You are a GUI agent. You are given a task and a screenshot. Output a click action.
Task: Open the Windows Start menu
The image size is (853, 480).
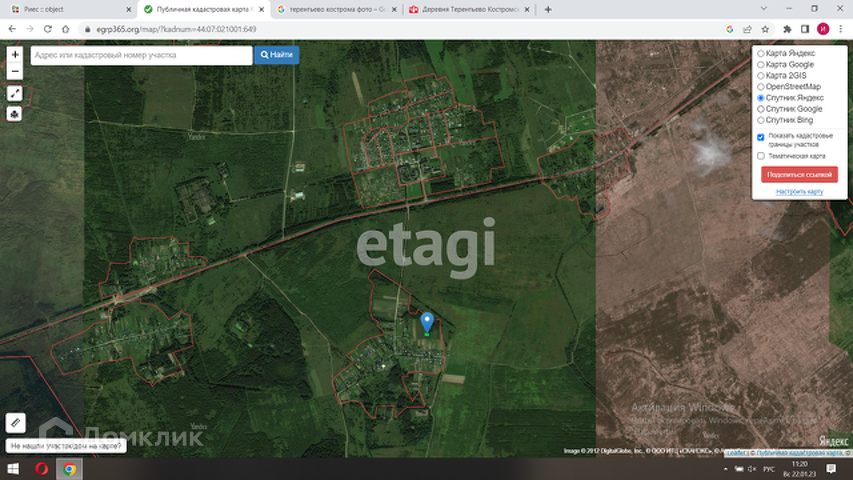13,469
